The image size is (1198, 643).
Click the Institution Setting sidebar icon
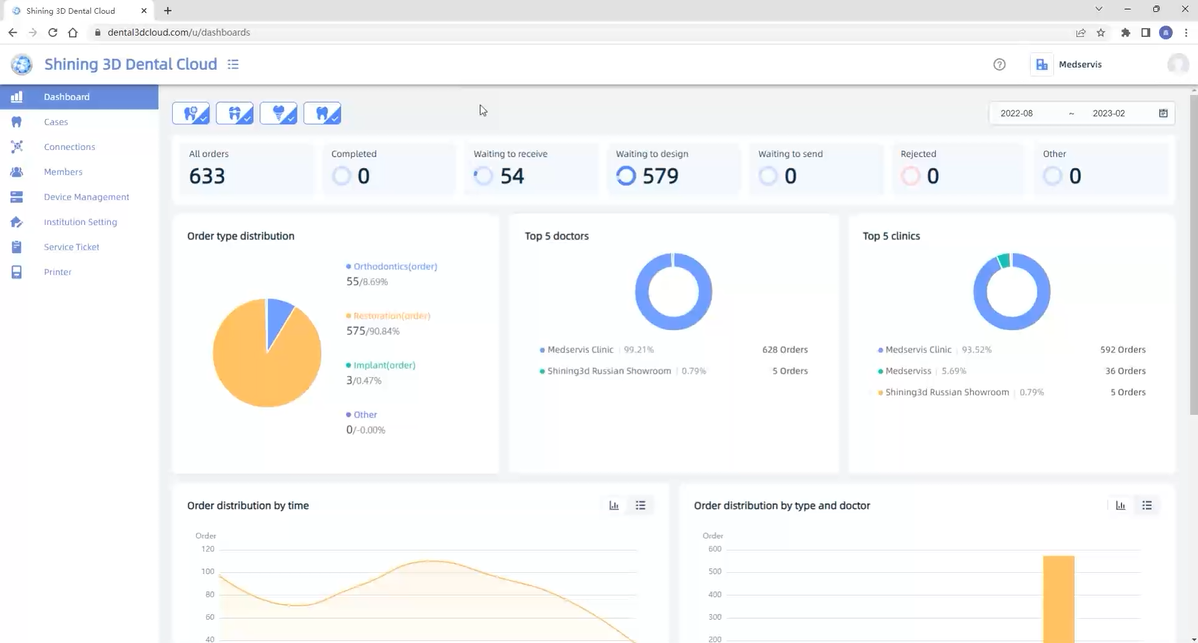[16, 222]
